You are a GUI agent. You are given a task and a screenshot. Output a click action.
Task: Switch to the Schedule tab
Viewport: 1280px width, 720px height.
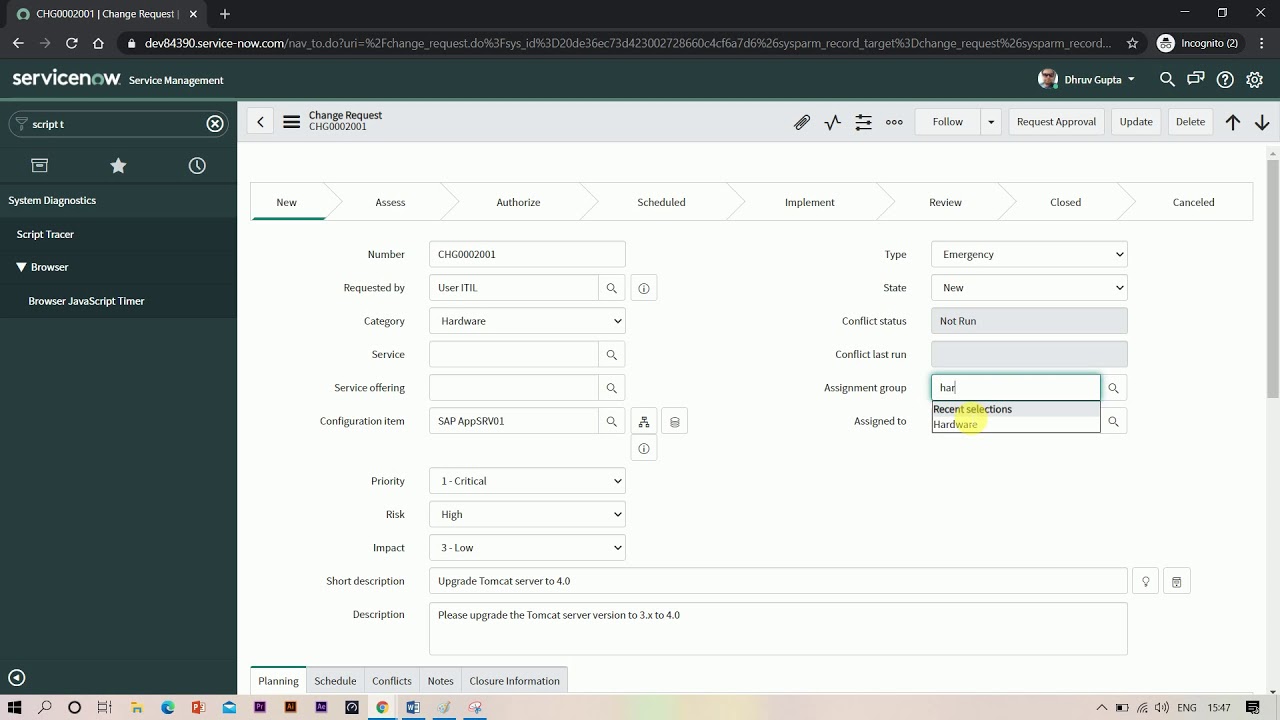(x=335, y=680)
